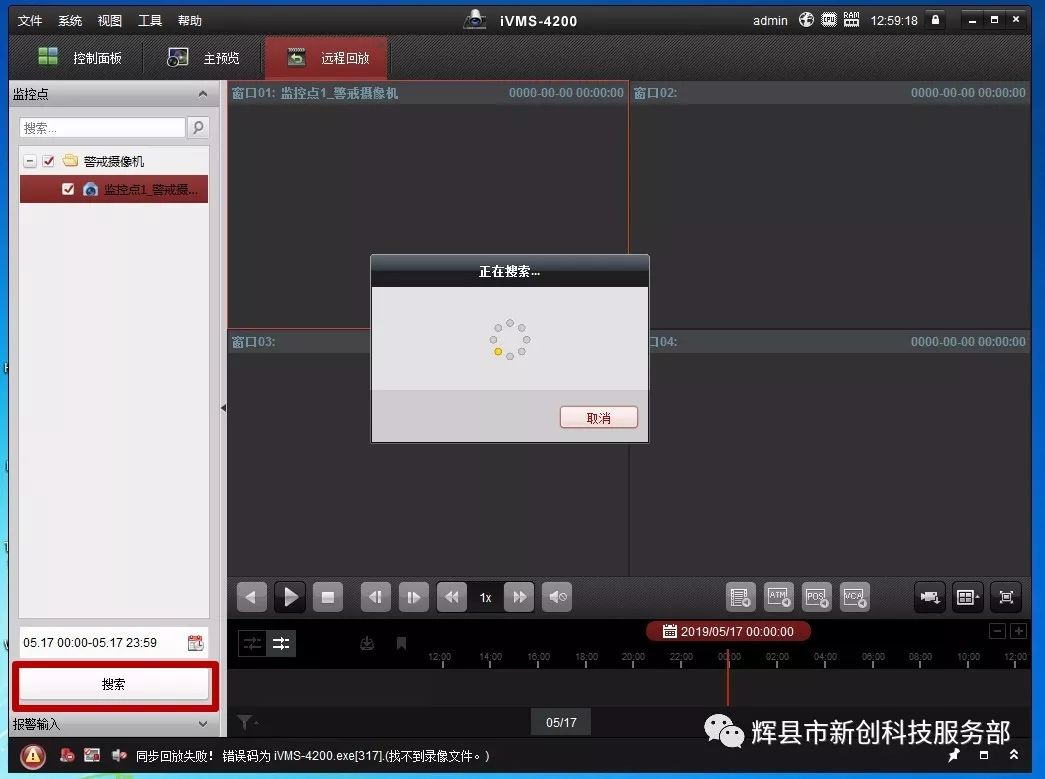The image size is (1045, 779).
Task: Zoom in the timeline with plus
Action: tap(1018, 631)
